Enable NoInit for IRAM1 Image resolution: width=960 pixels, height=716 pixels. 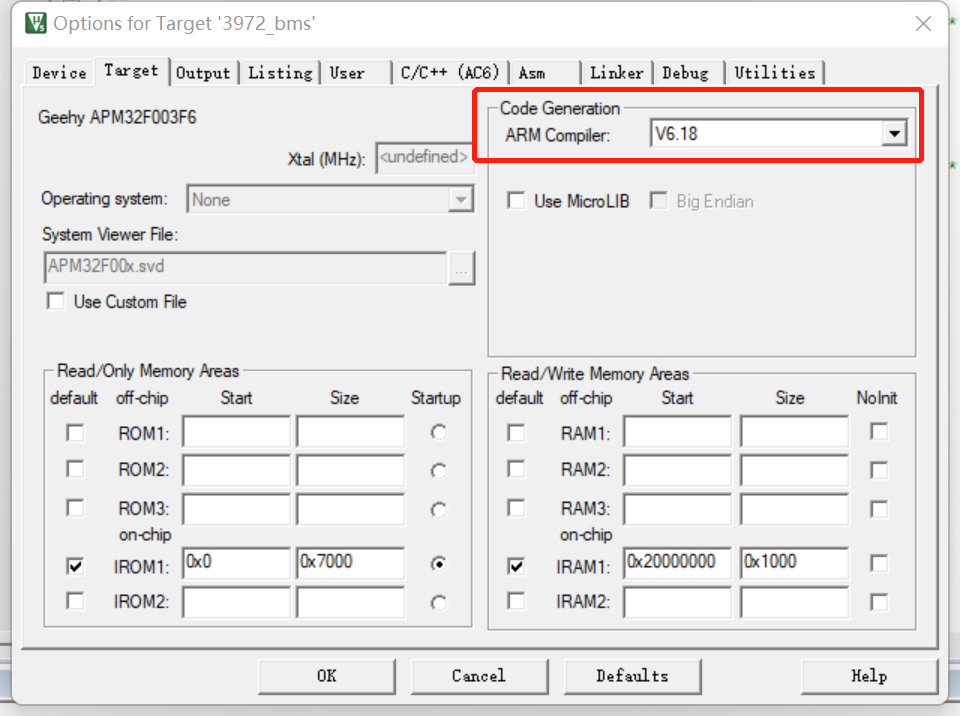coord(879,563)
